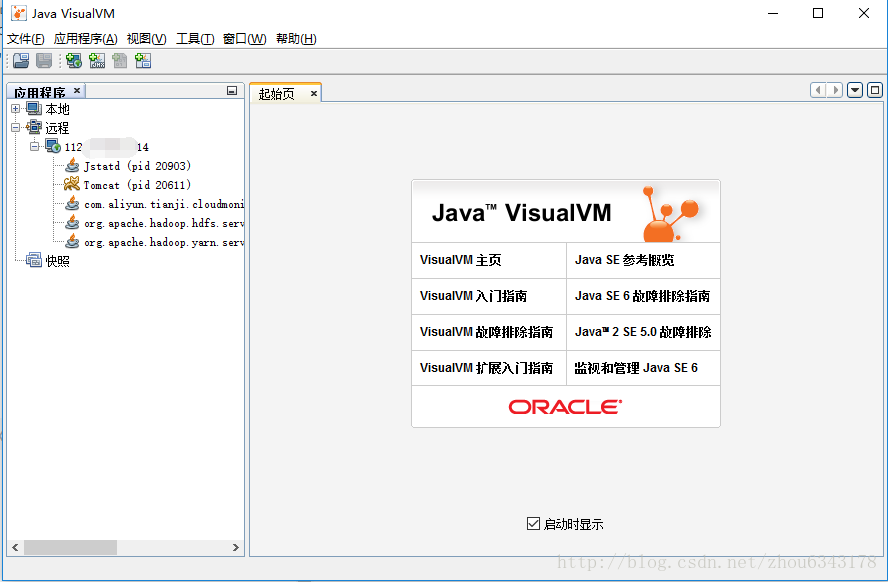Open the VisualVM 主页 link
Viewport: 888px width, 582px height.
click(x=460, y=260)
